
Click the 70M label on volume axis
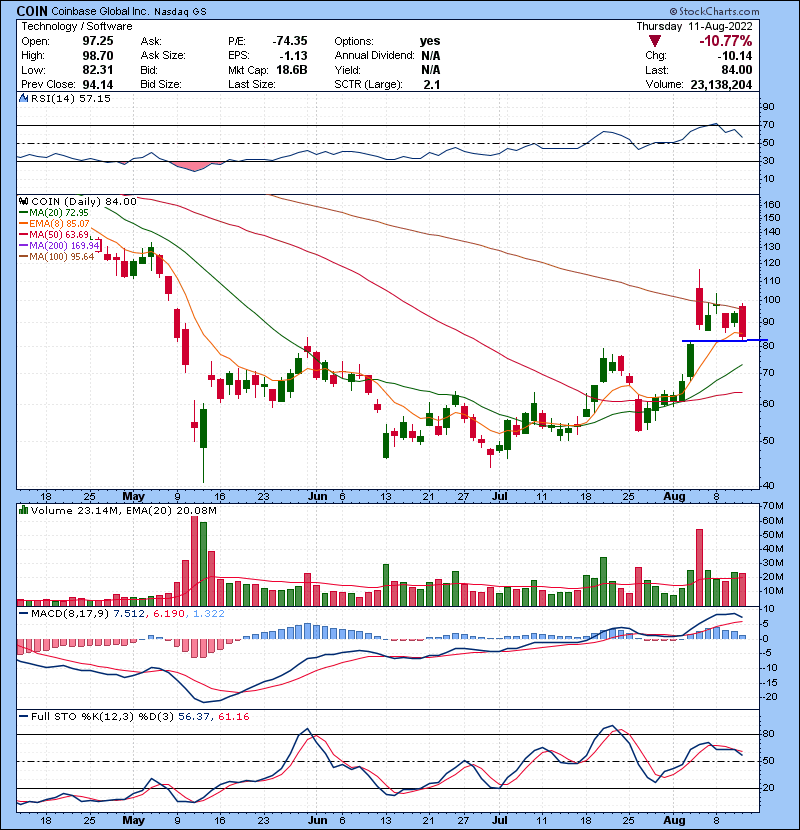tap(773, 506)
